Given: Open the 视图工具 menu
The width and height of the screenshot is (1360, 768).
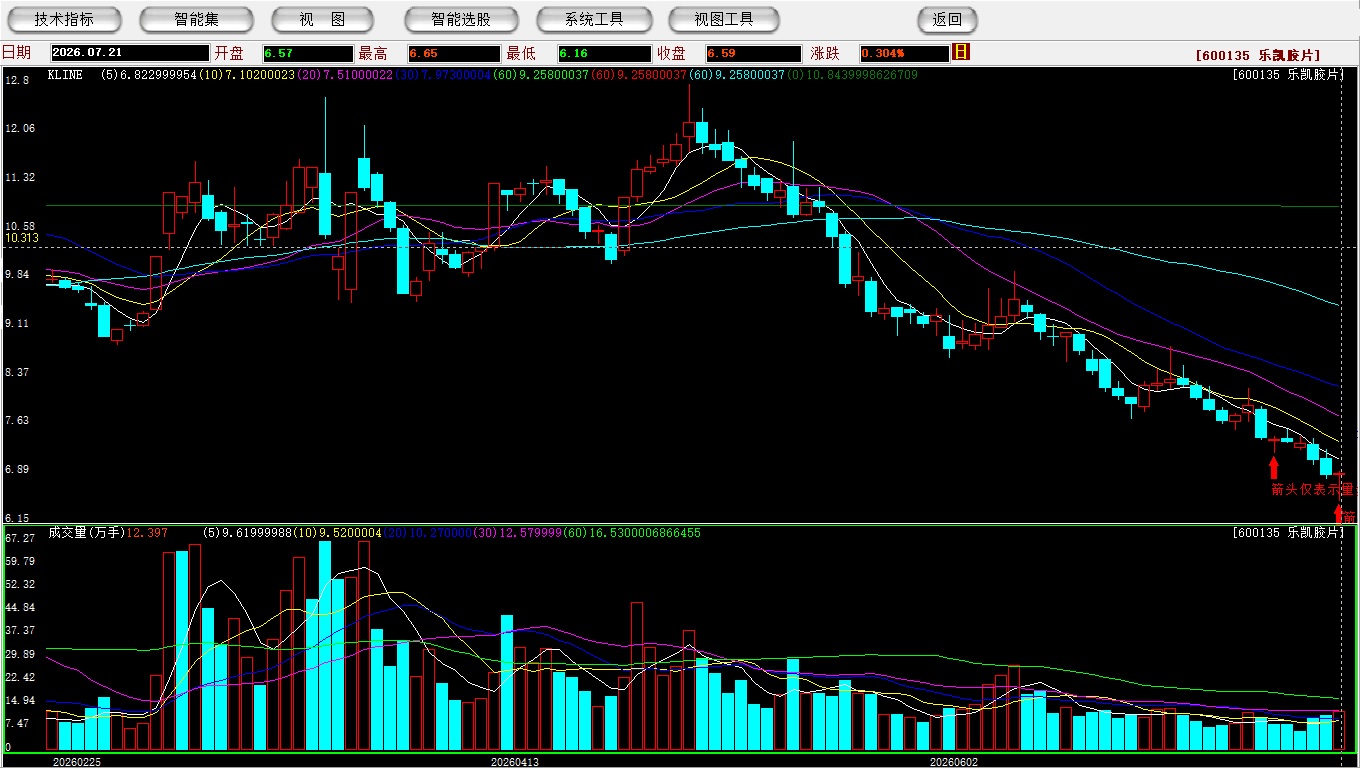Looking at the screenshot, I should (725, 19).
